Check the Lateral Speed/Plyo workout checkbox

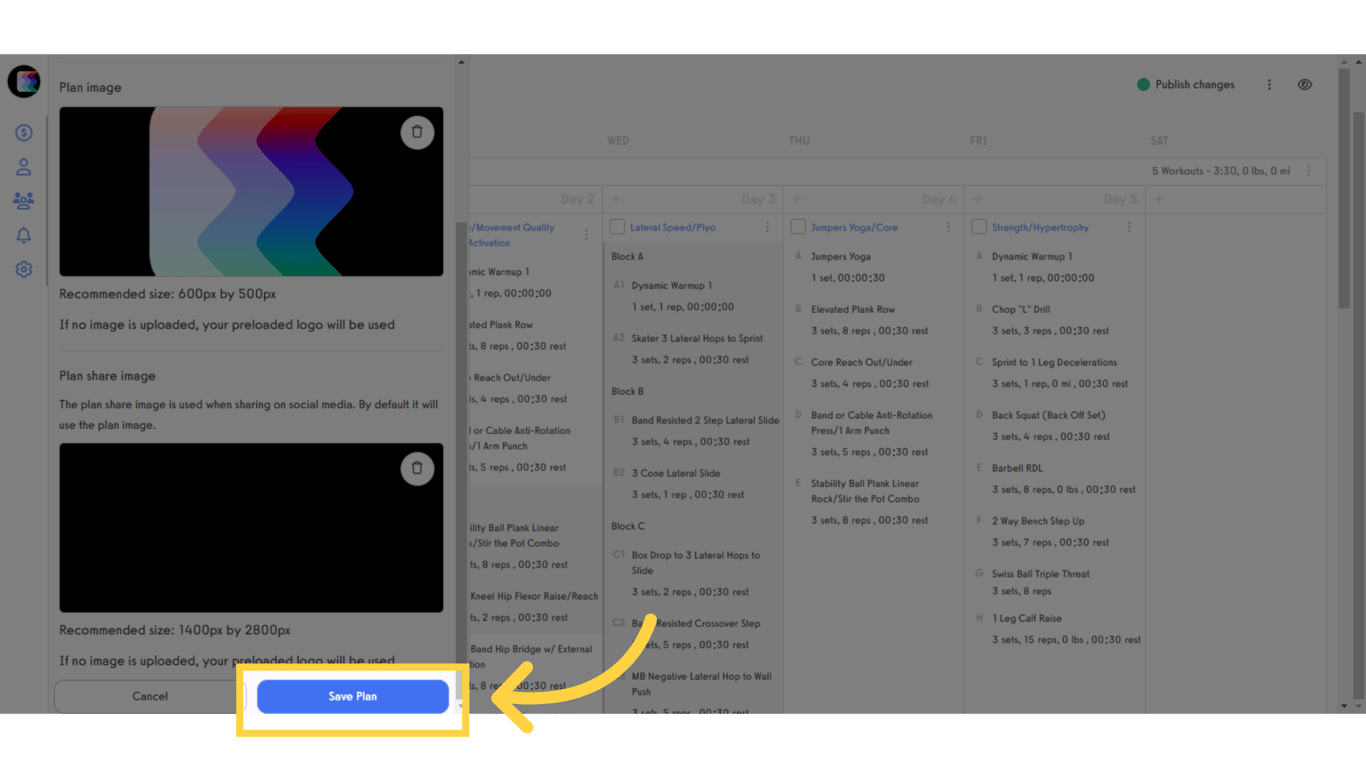[617, 227]
